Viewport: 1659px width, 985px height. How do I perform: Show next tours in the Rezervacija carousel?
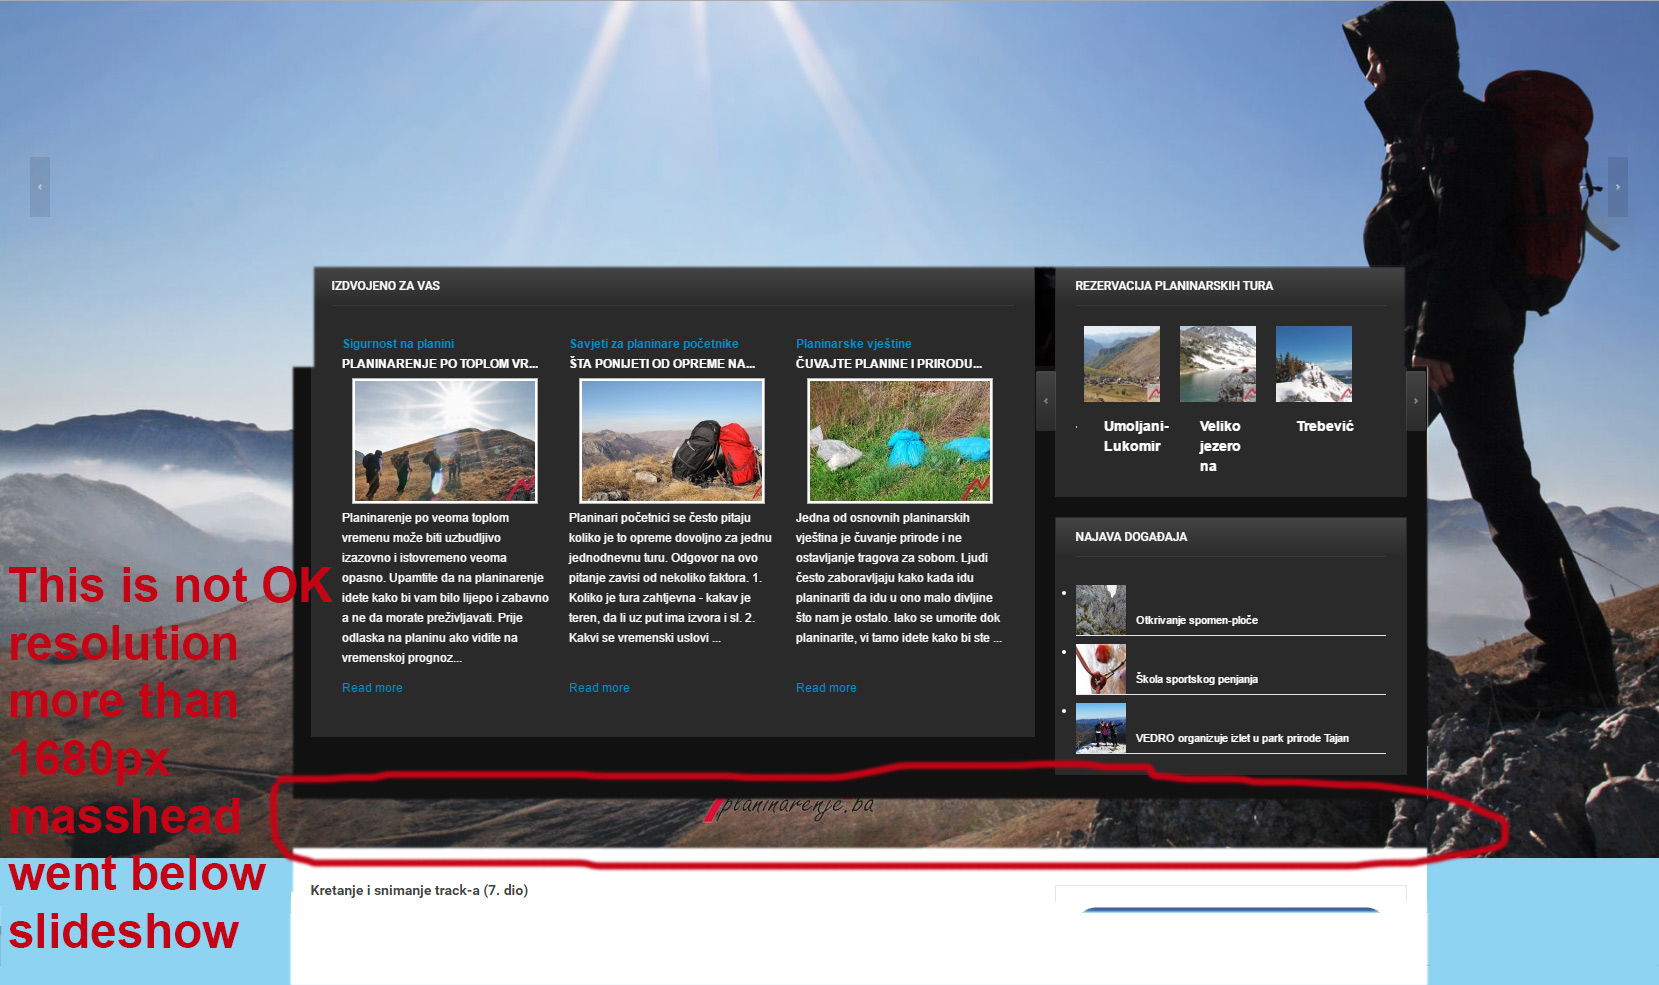(1416, 401)
